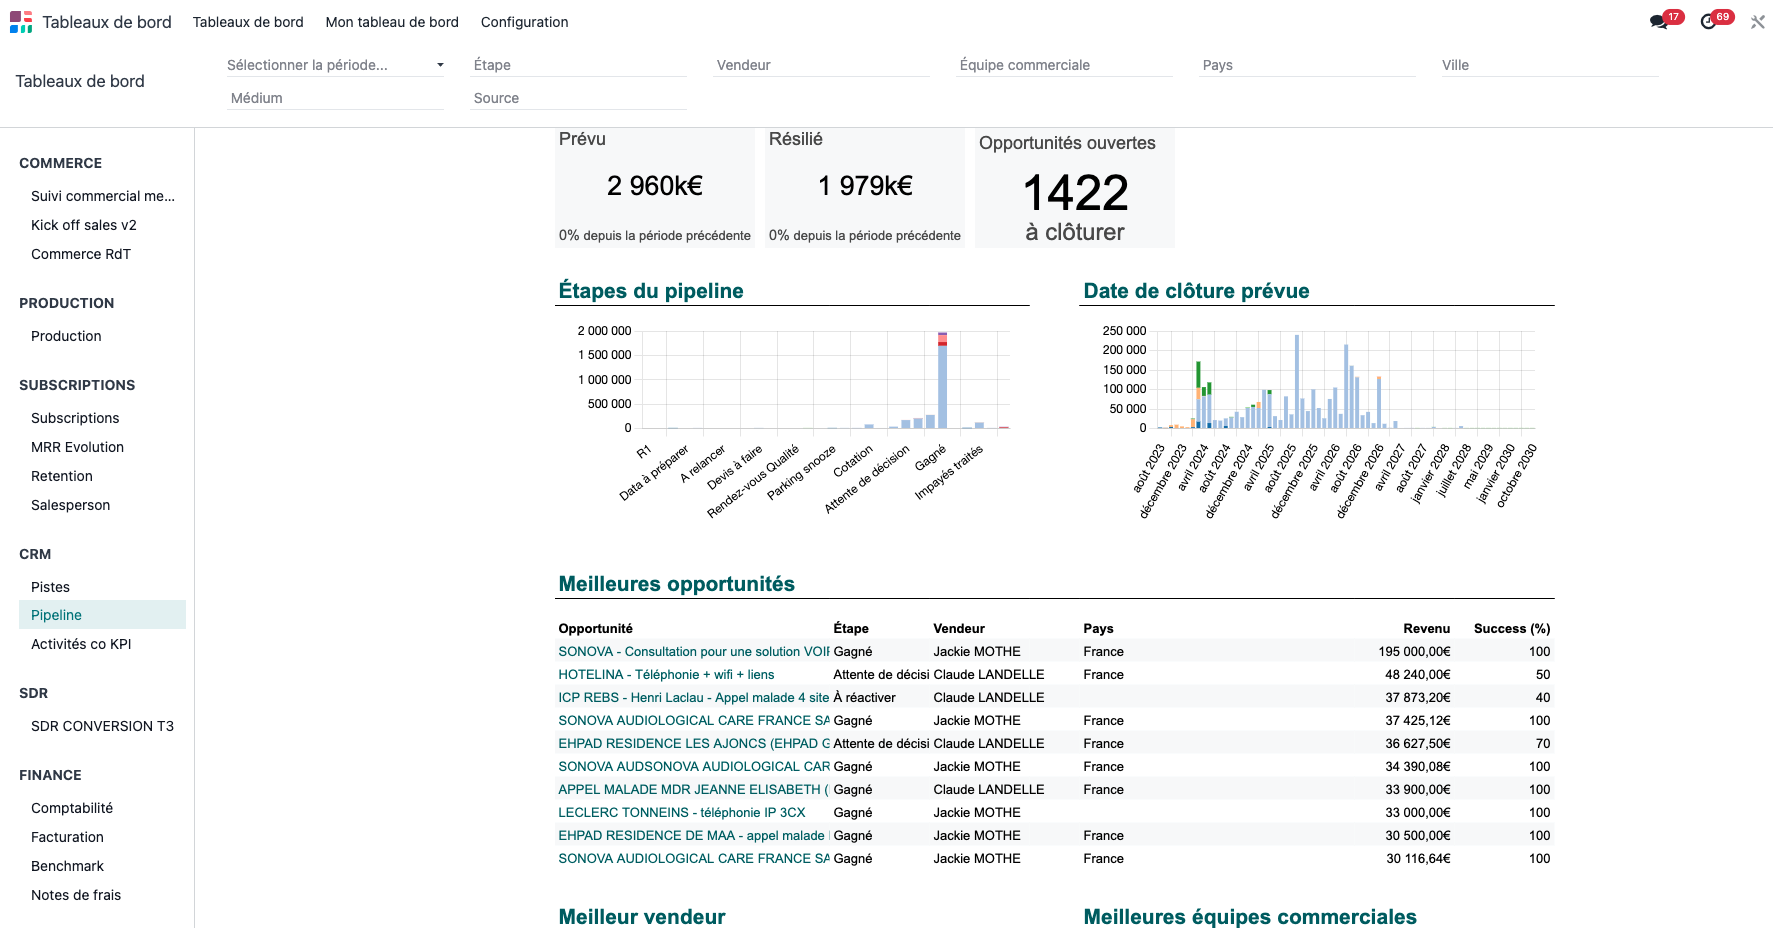Open the activities clock icon
This screenshot has height=928, width=1773.
(1709, 22)
